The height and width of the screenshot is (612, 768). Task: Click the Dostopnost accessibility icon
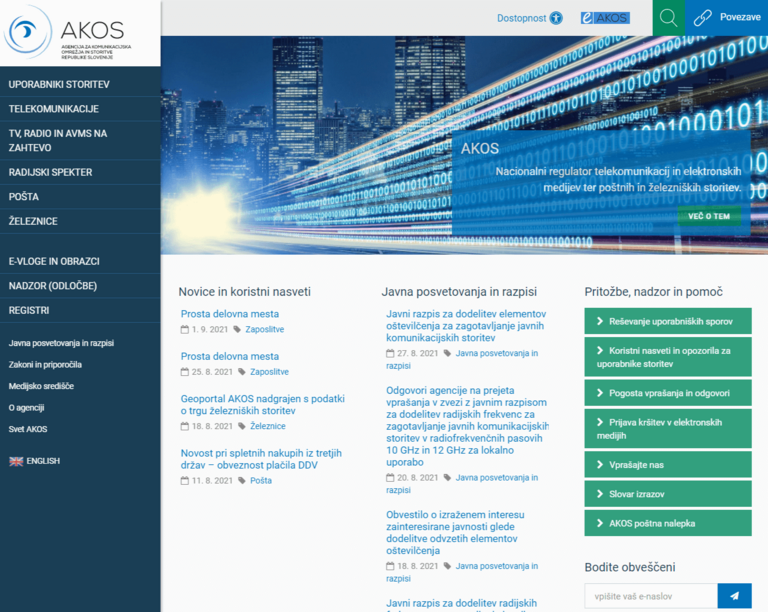[x=556, y=18]
